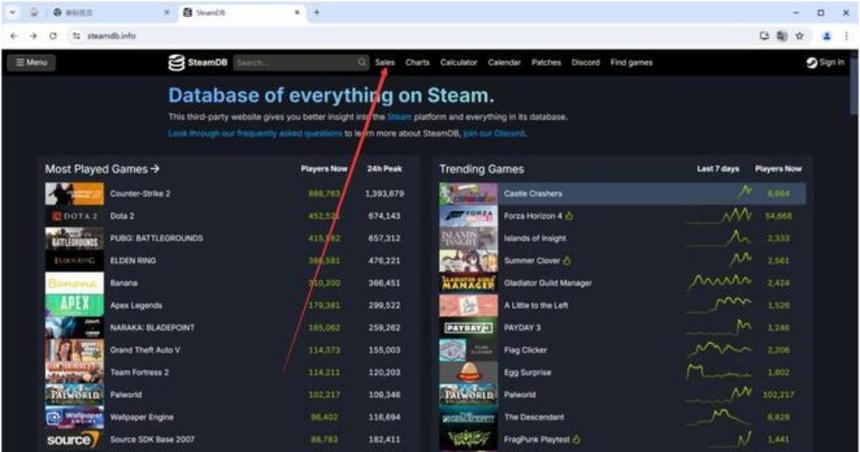This screenshot has height=452, width=860.
Task: Click the Apex Legends thumbnail
Action: [74, 306]
